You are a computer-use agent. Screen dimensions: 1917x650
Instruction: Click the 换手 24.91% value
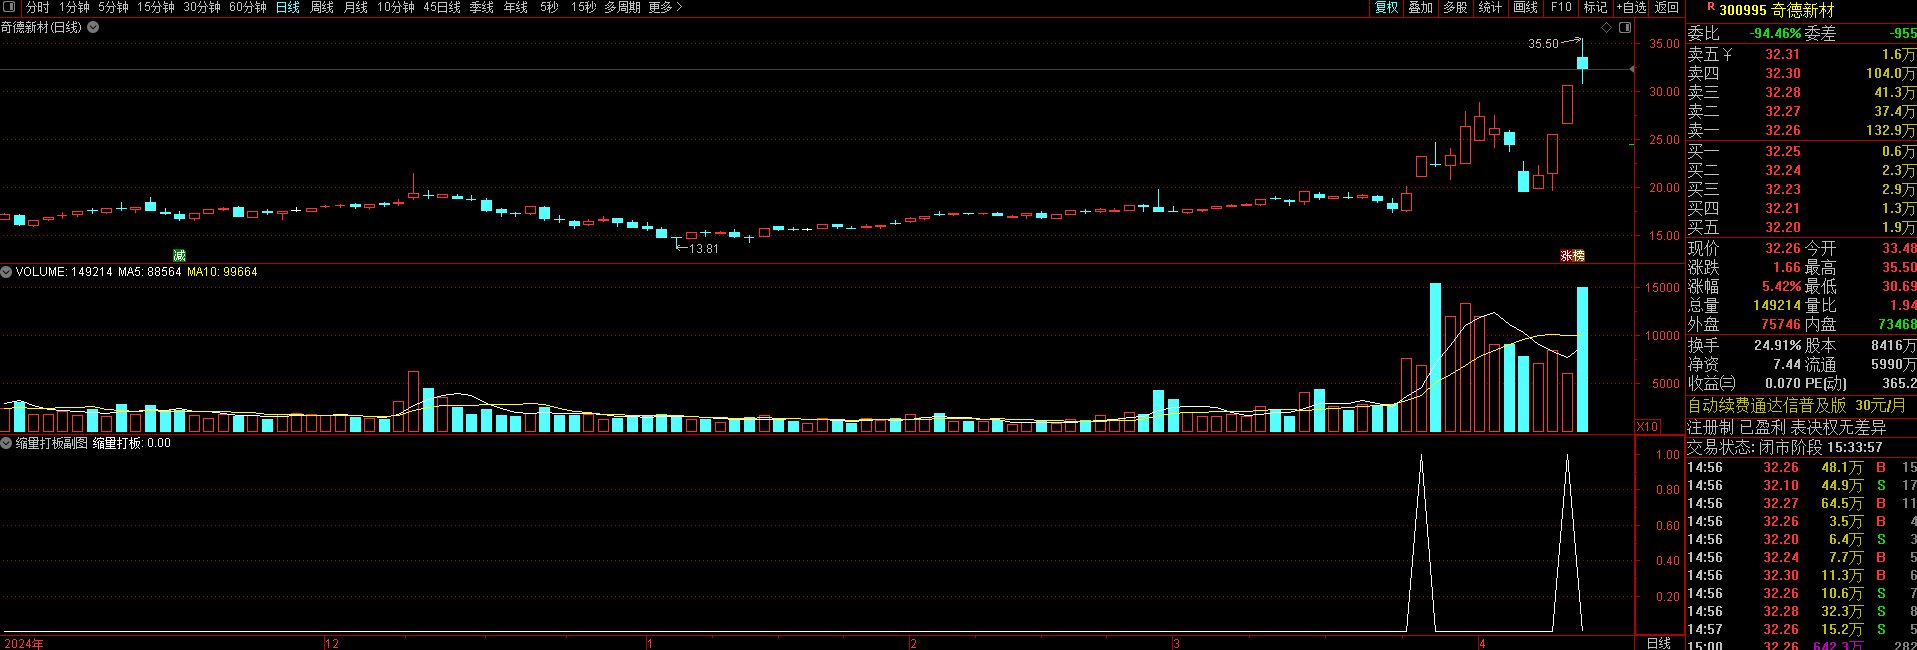click(x=1777, y=345)
